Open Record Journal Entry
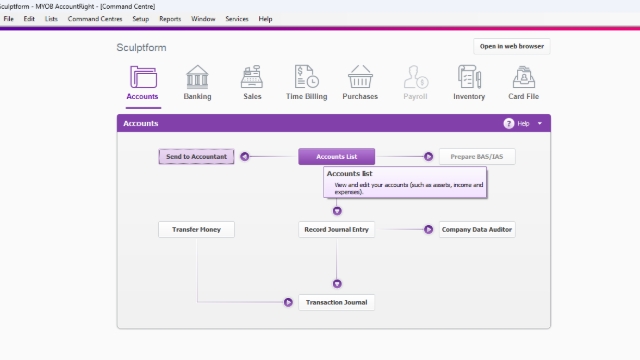The image size is (640, 360). (x=337, y=229)
